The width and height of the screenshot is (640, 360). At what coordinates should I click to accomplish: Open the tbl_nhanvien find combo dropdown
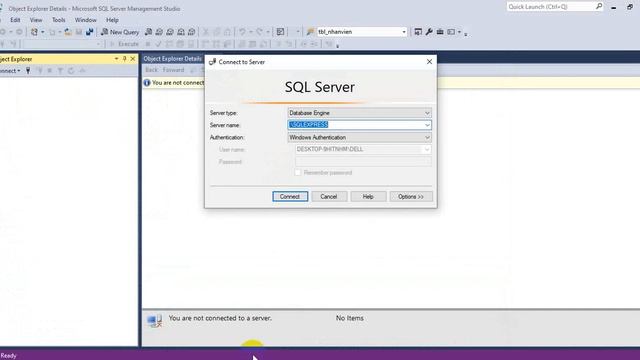point(404,32)
